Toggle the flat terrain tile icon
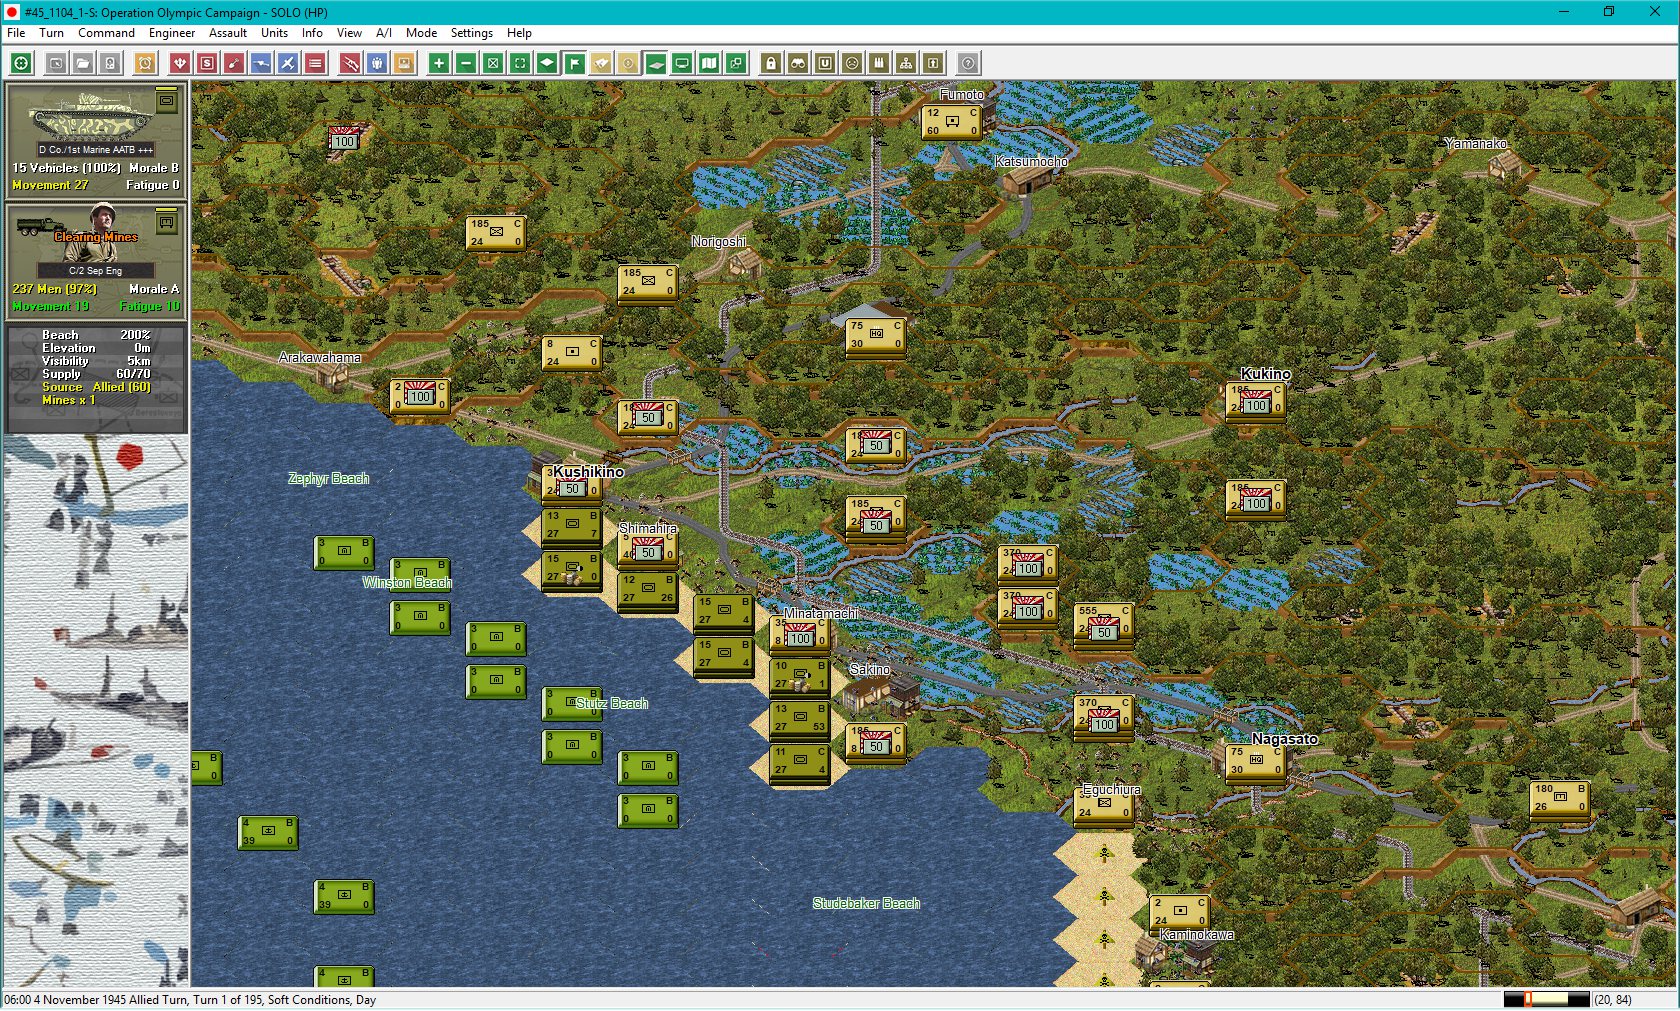Viewport: 1680px width, 1011px height. click(655, 63)
